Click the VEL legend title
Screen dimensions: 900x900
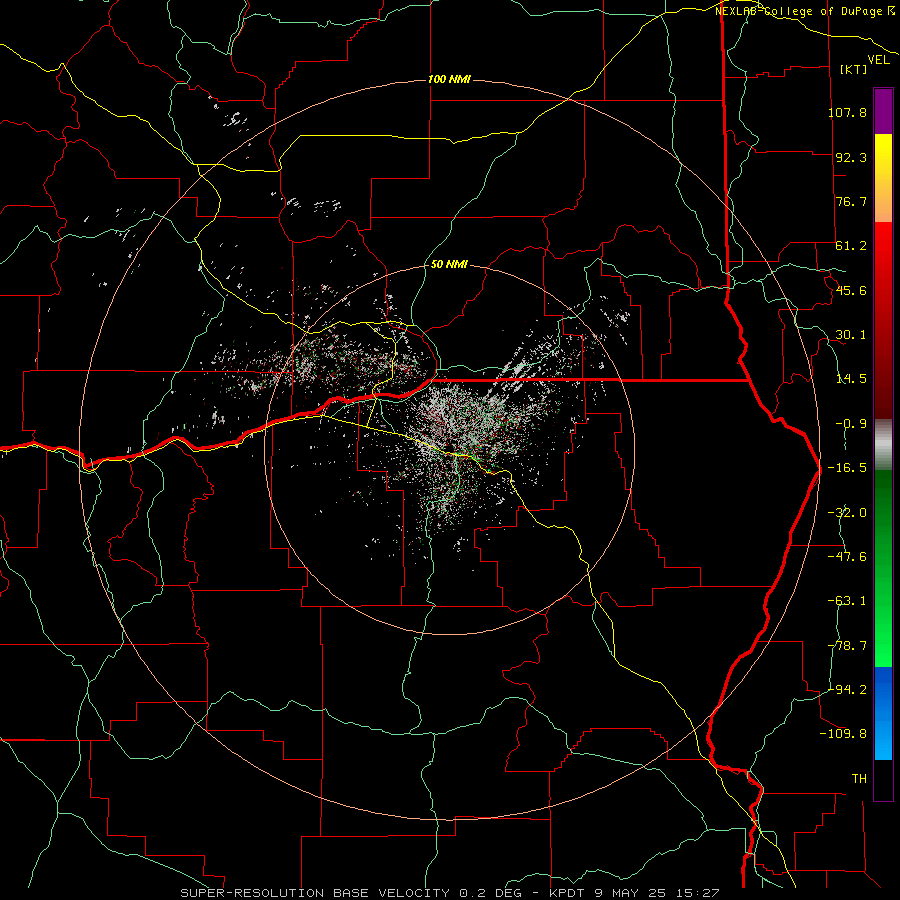879,60
